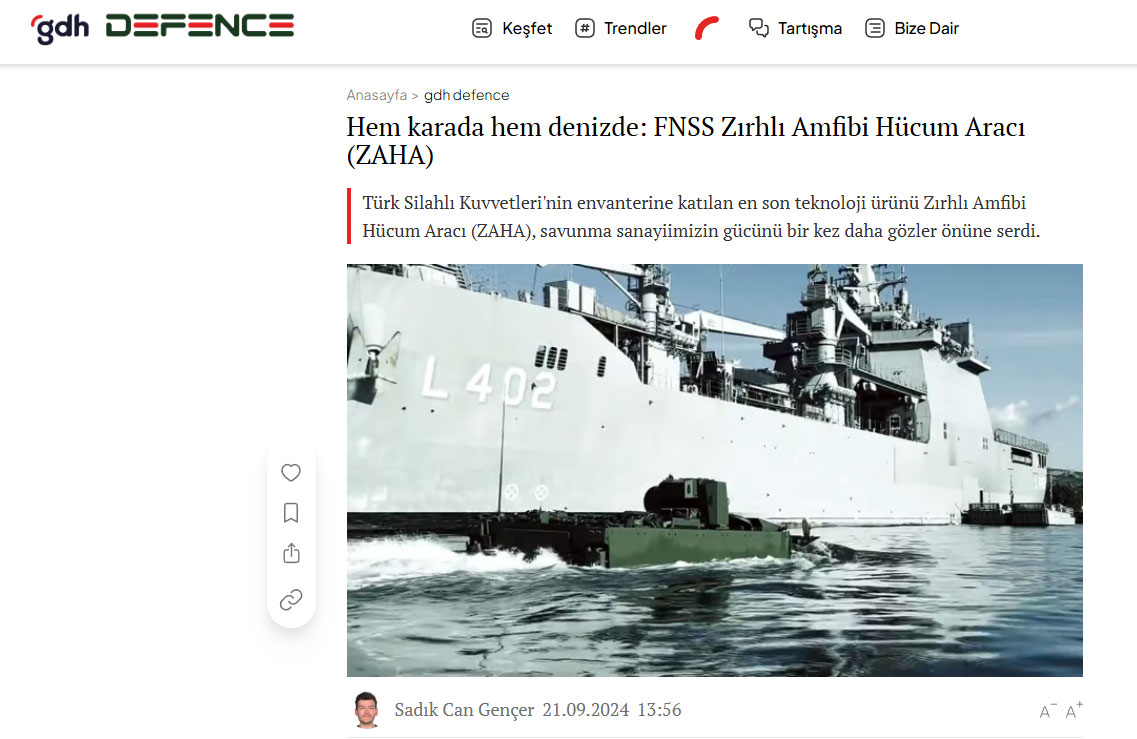Open the share icon
This screenshot has height=739, width=1137.
pyautogui.click(x=291, y=553)
